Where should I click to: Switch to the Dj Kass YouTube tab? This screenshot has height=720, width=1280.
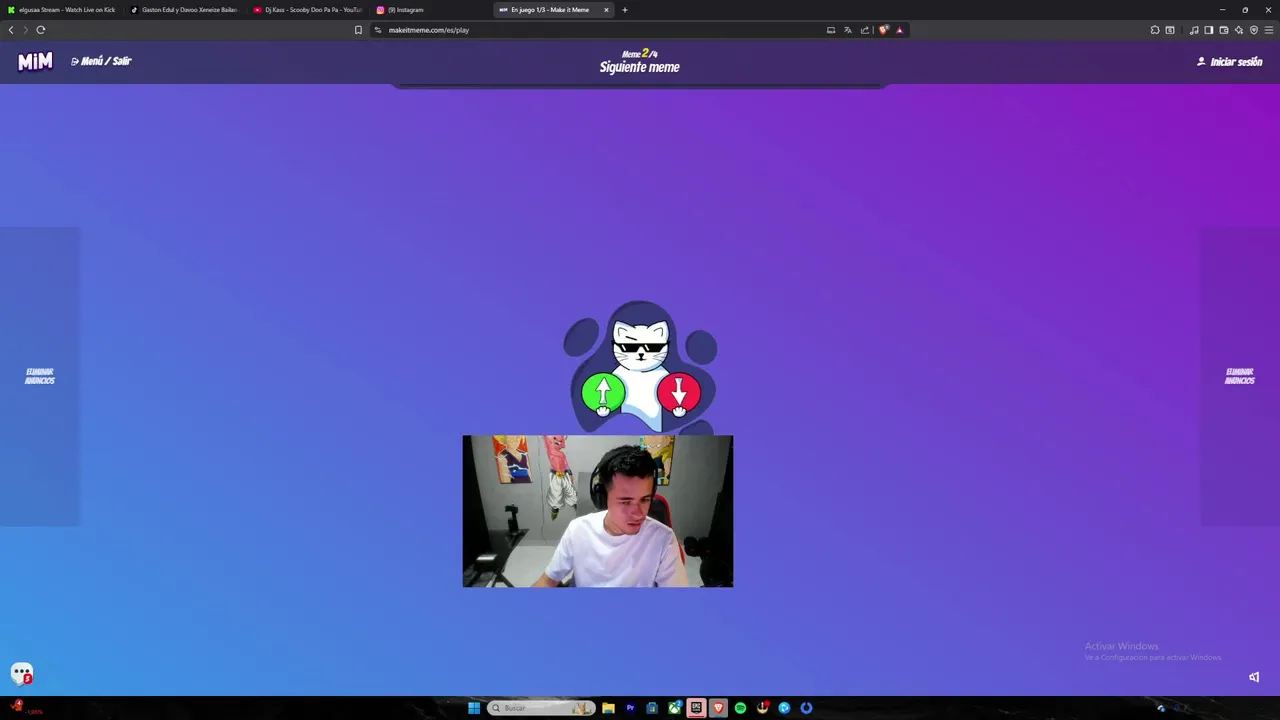308,10
